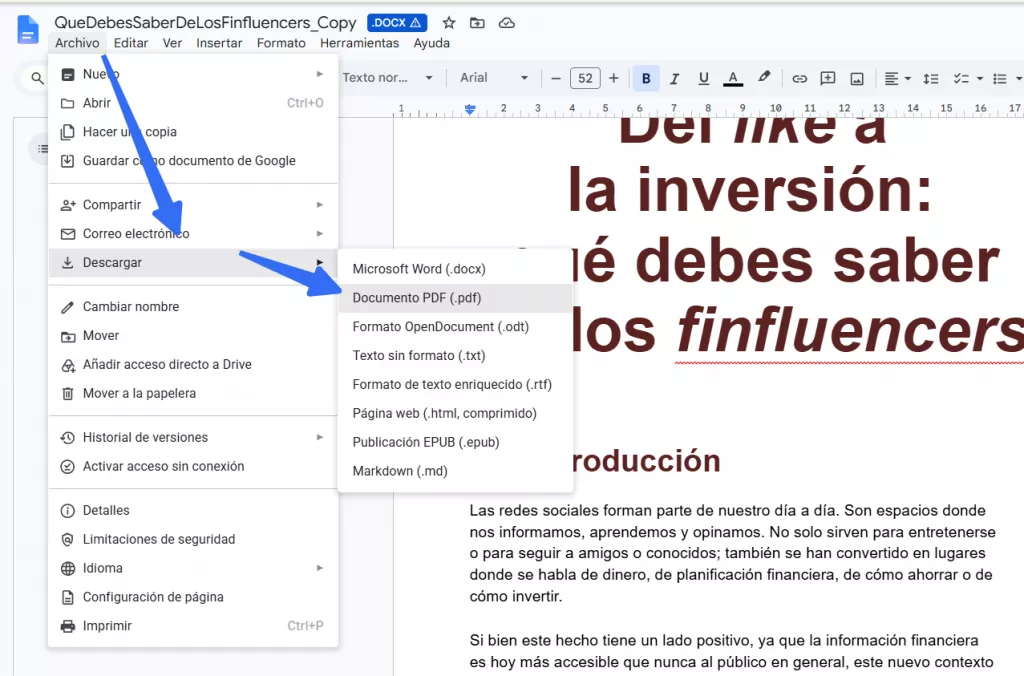Open the highlight color pen tool
This screenshot has height=676, width=1024.
pos(763,78)
